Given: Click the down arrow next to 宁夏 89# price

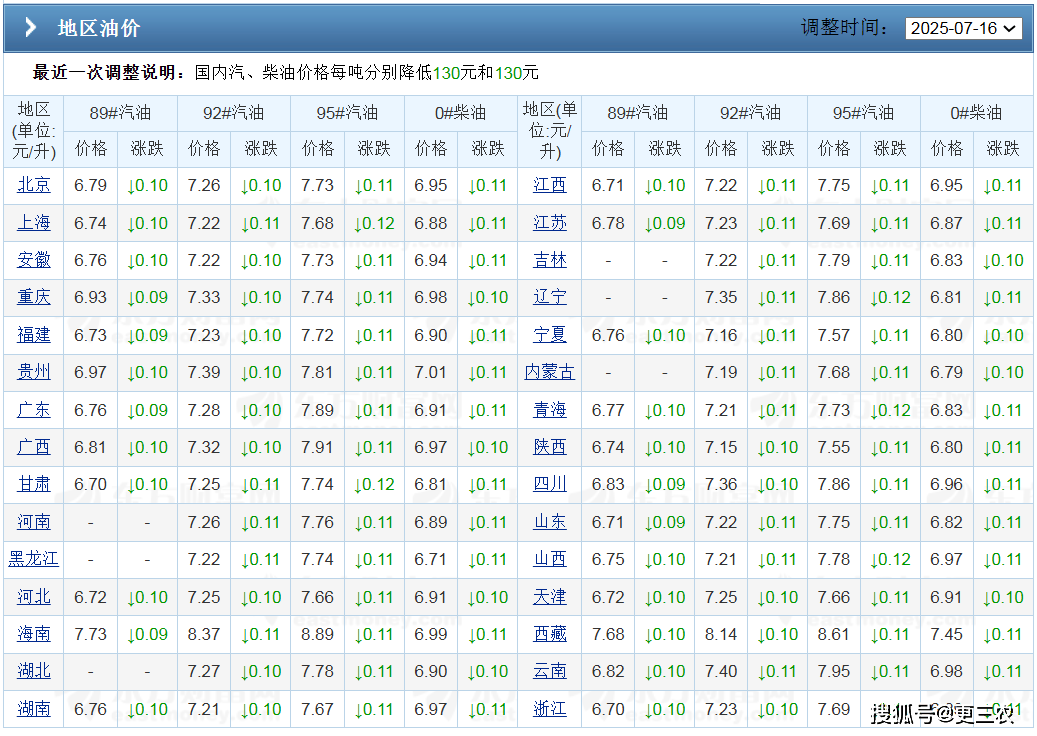Looking at the screenshot, I should tap(664, 334).
